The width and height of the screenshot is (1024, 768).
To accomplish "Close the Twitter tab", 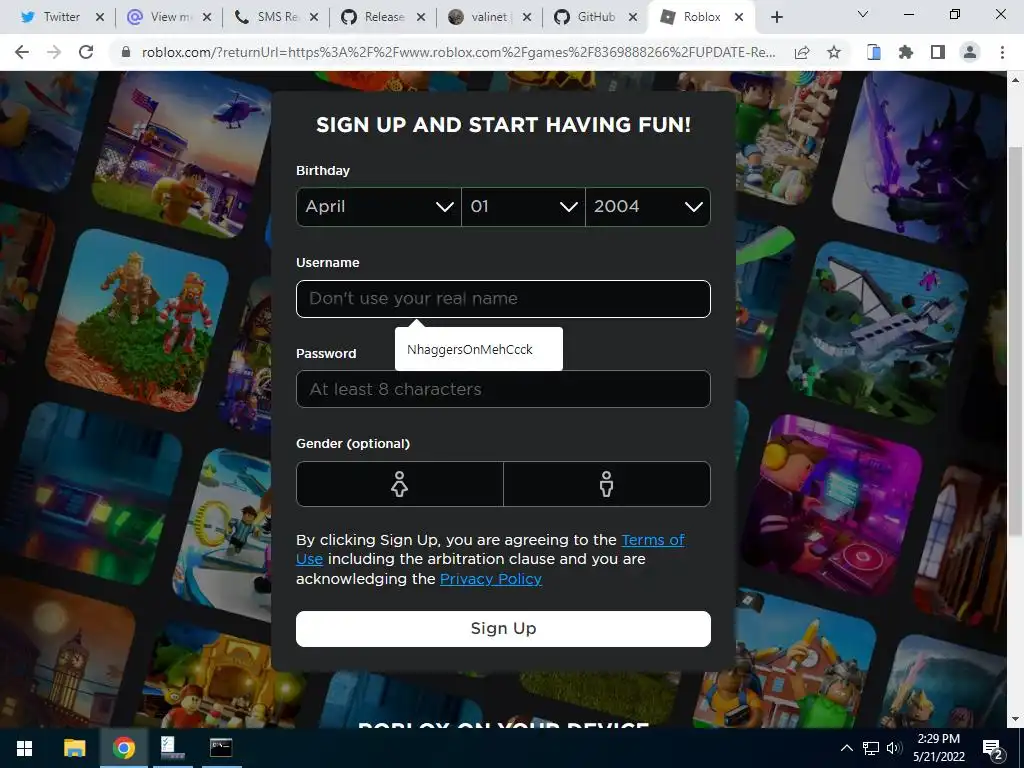I will tap(100, 17).
